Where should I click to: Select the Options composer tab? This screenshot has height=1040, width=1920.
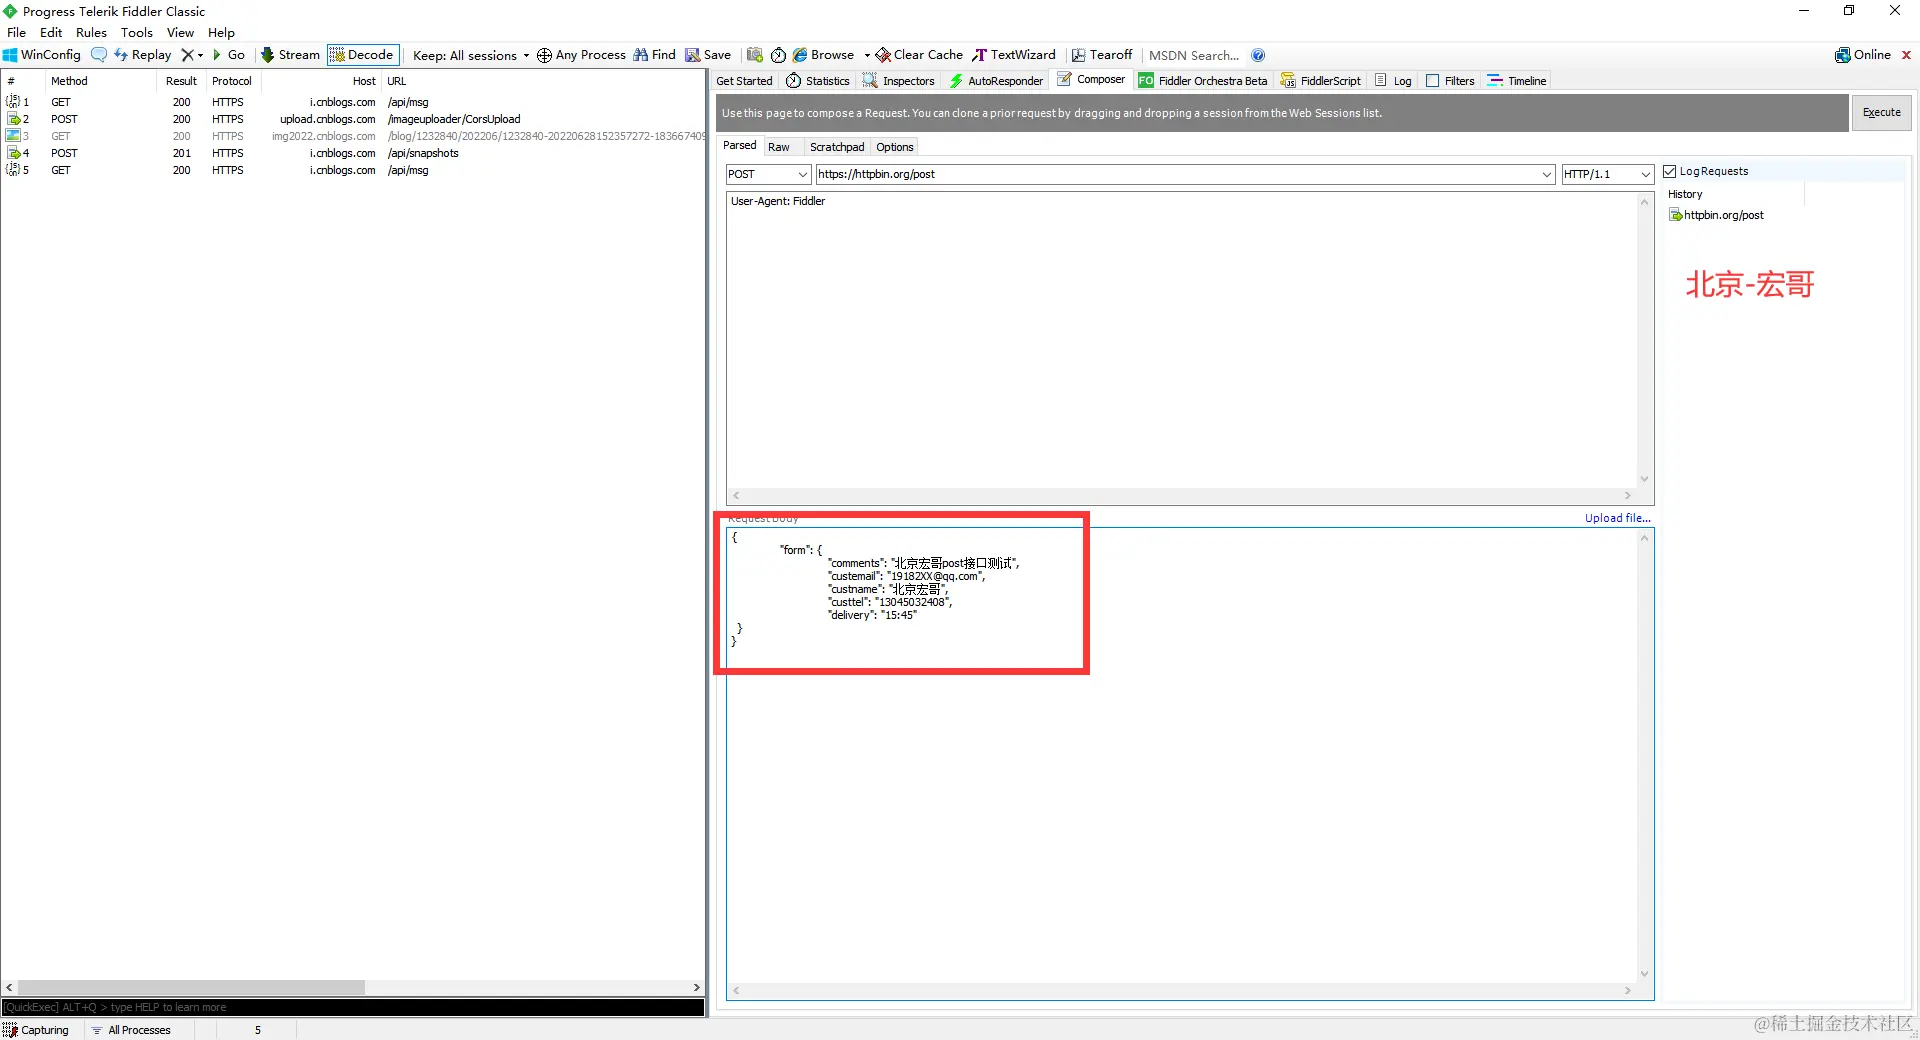coord(895,147)
